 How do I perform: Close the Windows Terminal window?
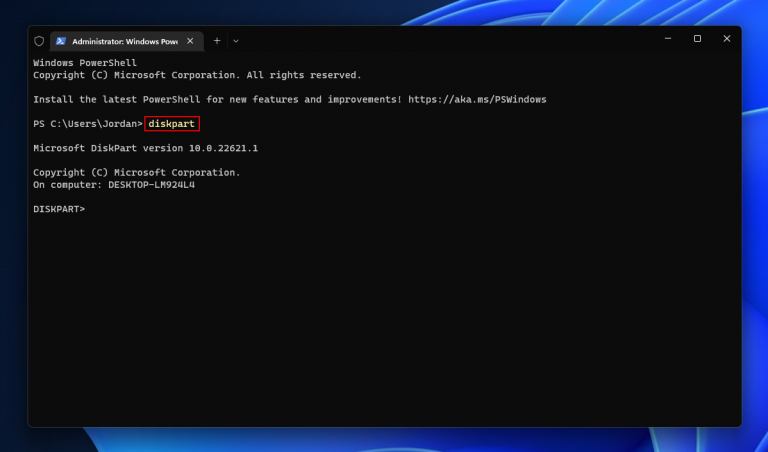[x=725, y=39]
